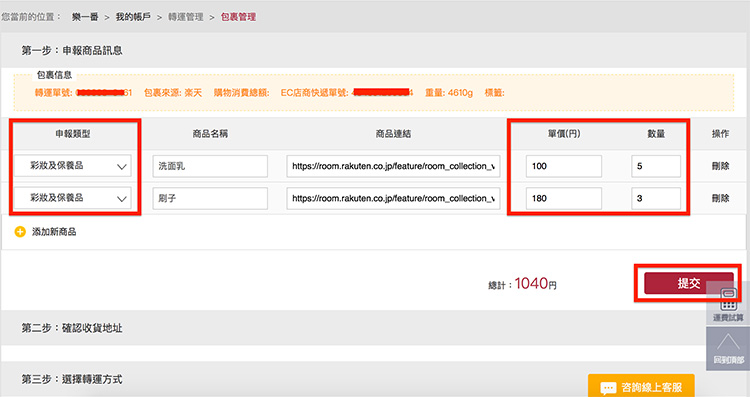This screenshot has height=397, width=750.
Task: Click the chat bubble icon for online support
Action: (607, 387)
